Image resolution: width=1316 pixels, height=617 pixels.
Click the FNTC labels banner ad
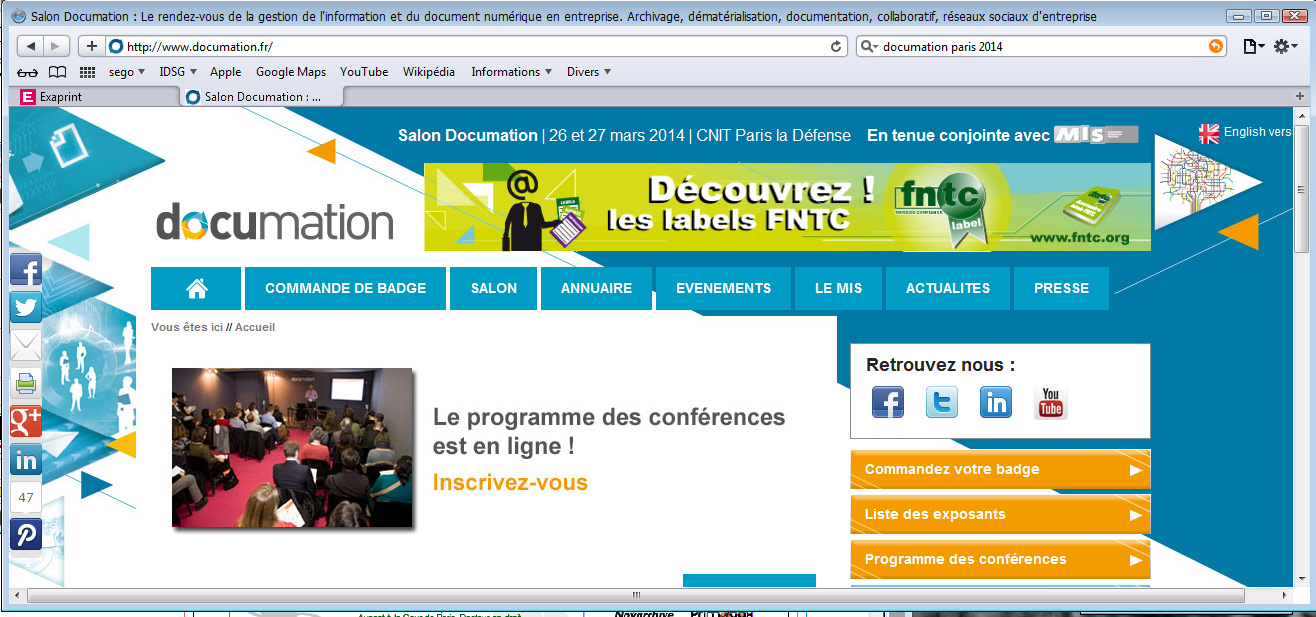[787, 207]
